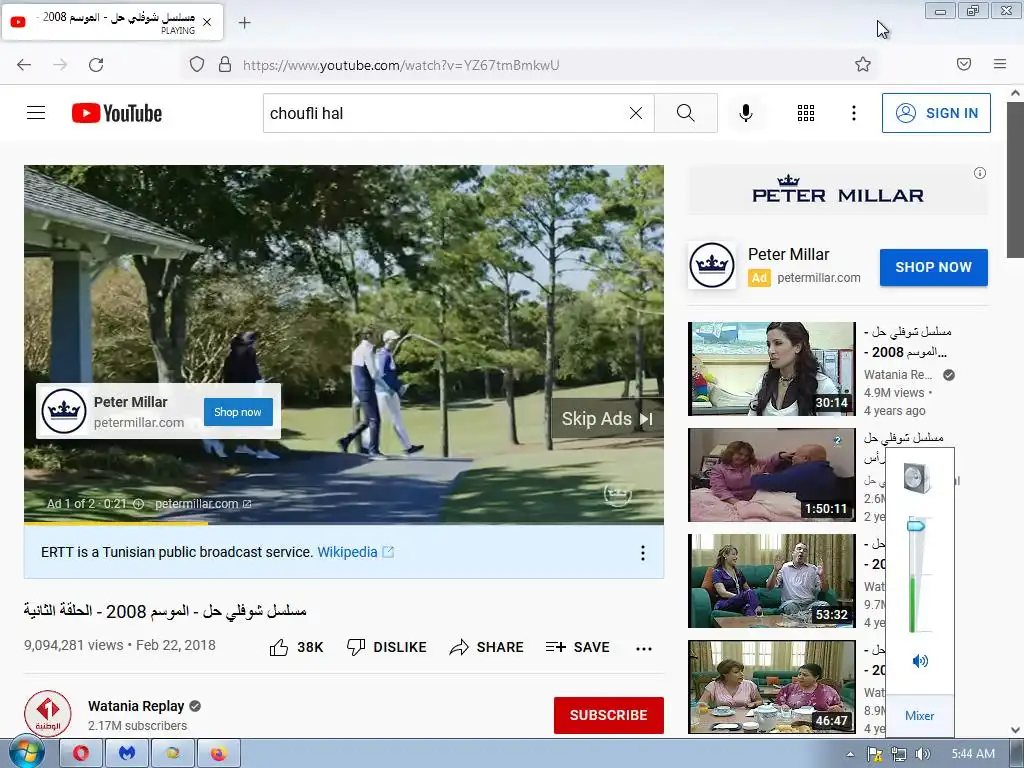Click the Peter Millar crown avatar in sidebar
Viewport: 1024px width, 768px height.
pos(712,265)
